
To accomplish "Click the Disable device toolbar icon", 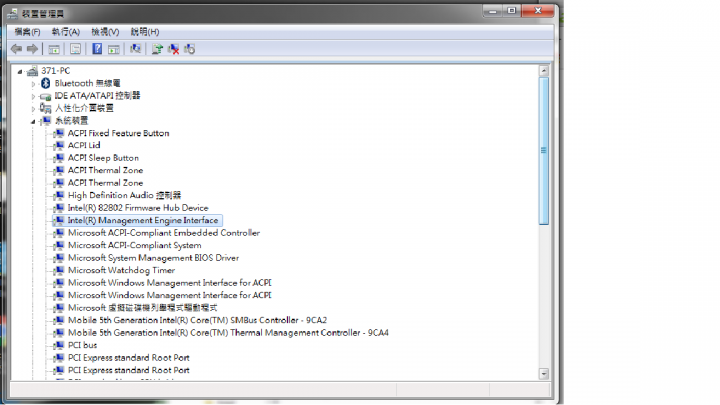I will [x=190, y=49].
